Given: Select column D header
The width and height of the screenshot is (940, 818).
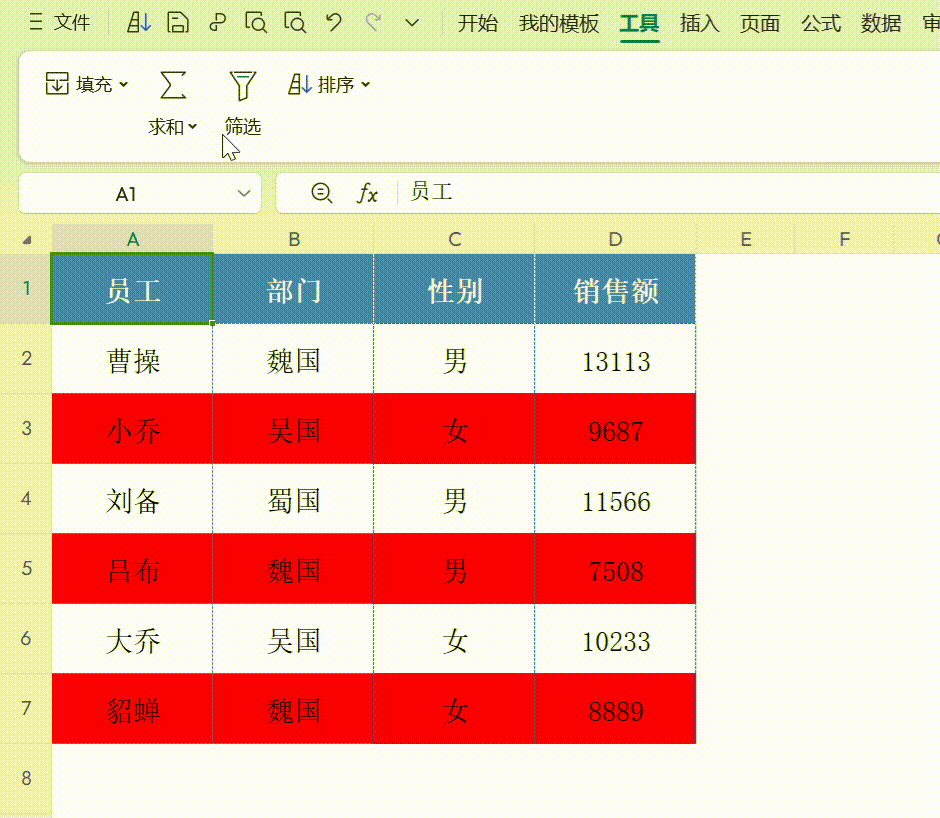Looking at the screenshot, I should coord(615,239).
